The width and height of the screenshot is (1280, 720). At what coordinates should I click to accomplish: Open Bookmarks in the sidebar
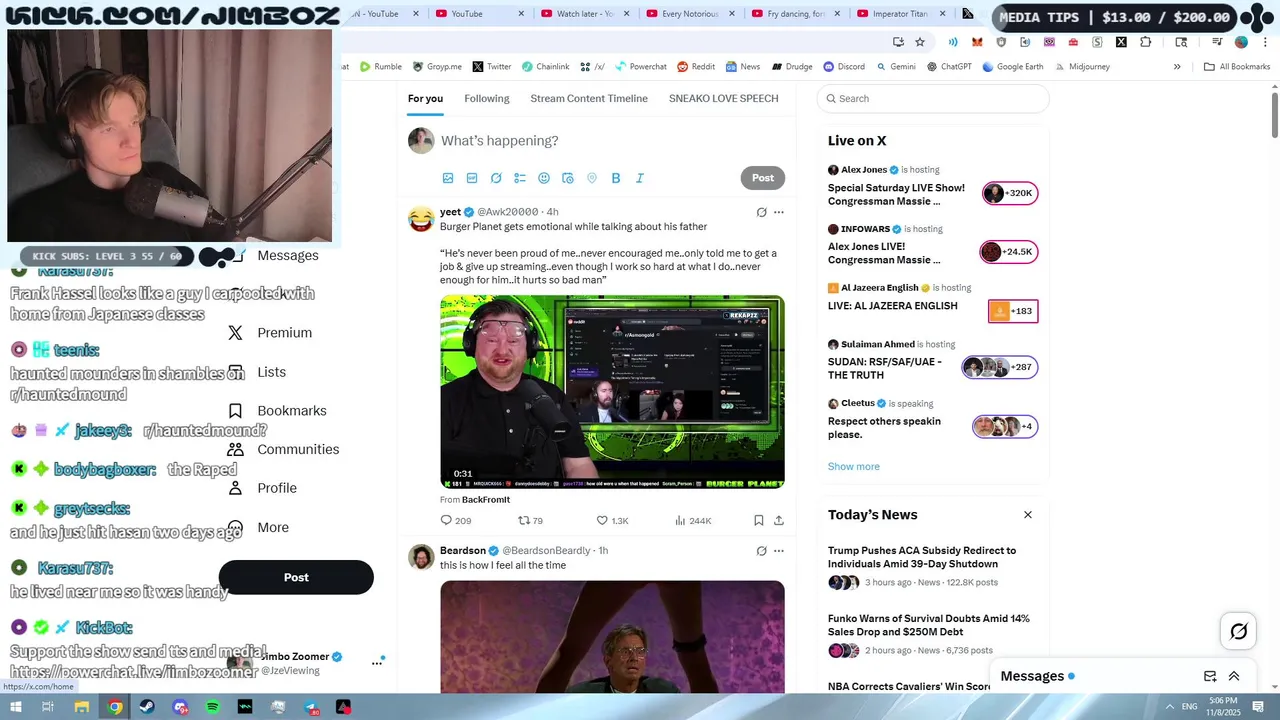(x=277, y=411)
